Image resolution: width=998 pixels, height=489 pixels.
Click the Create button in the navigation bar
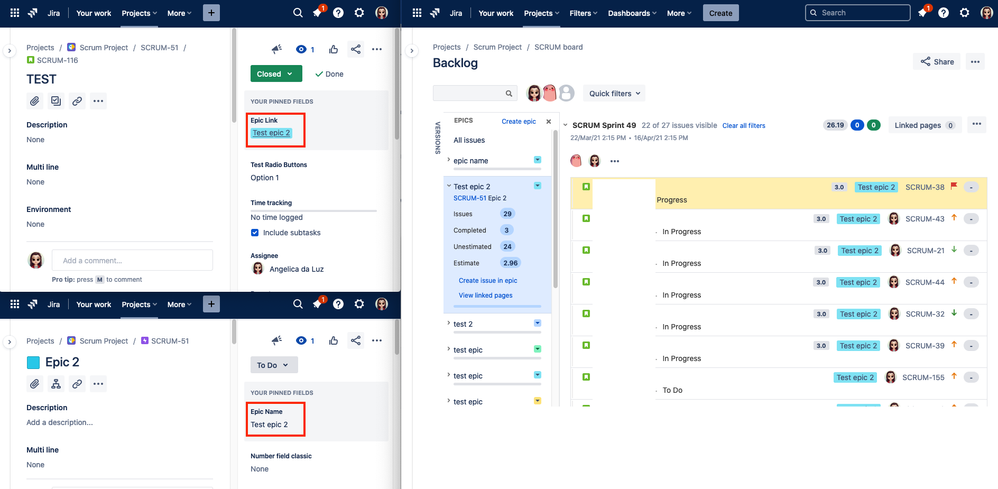719,13
